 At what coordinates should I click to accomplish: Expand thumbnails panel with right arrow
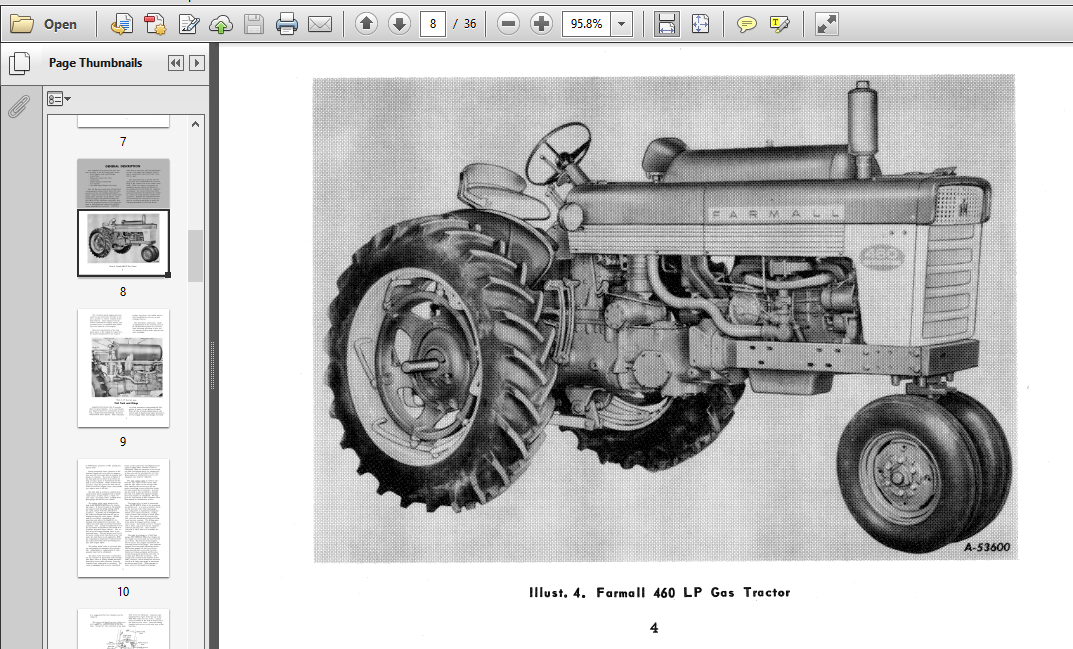click(x=196, y=63)
